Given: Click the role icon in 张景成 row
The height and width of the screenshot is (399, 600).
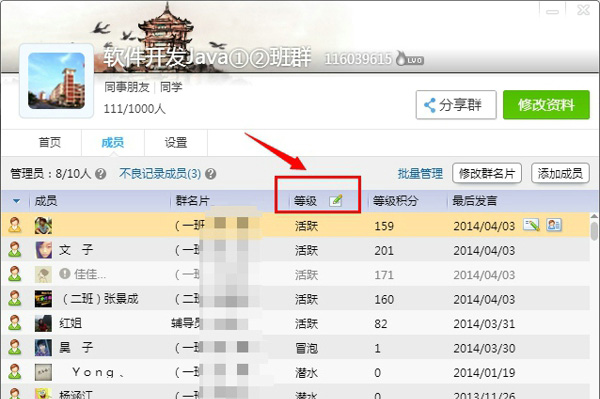Looking at the screenshot, I should pyautogui.click(x=15, y=298).
